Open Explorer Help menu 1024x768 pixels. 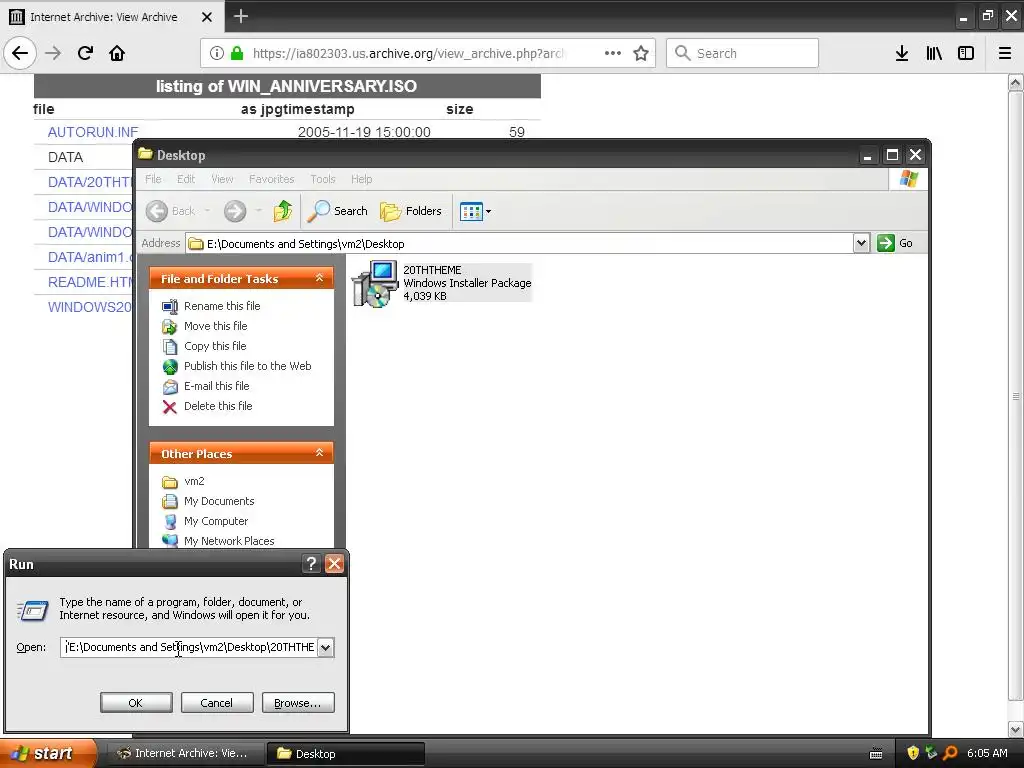coord(361,179)
